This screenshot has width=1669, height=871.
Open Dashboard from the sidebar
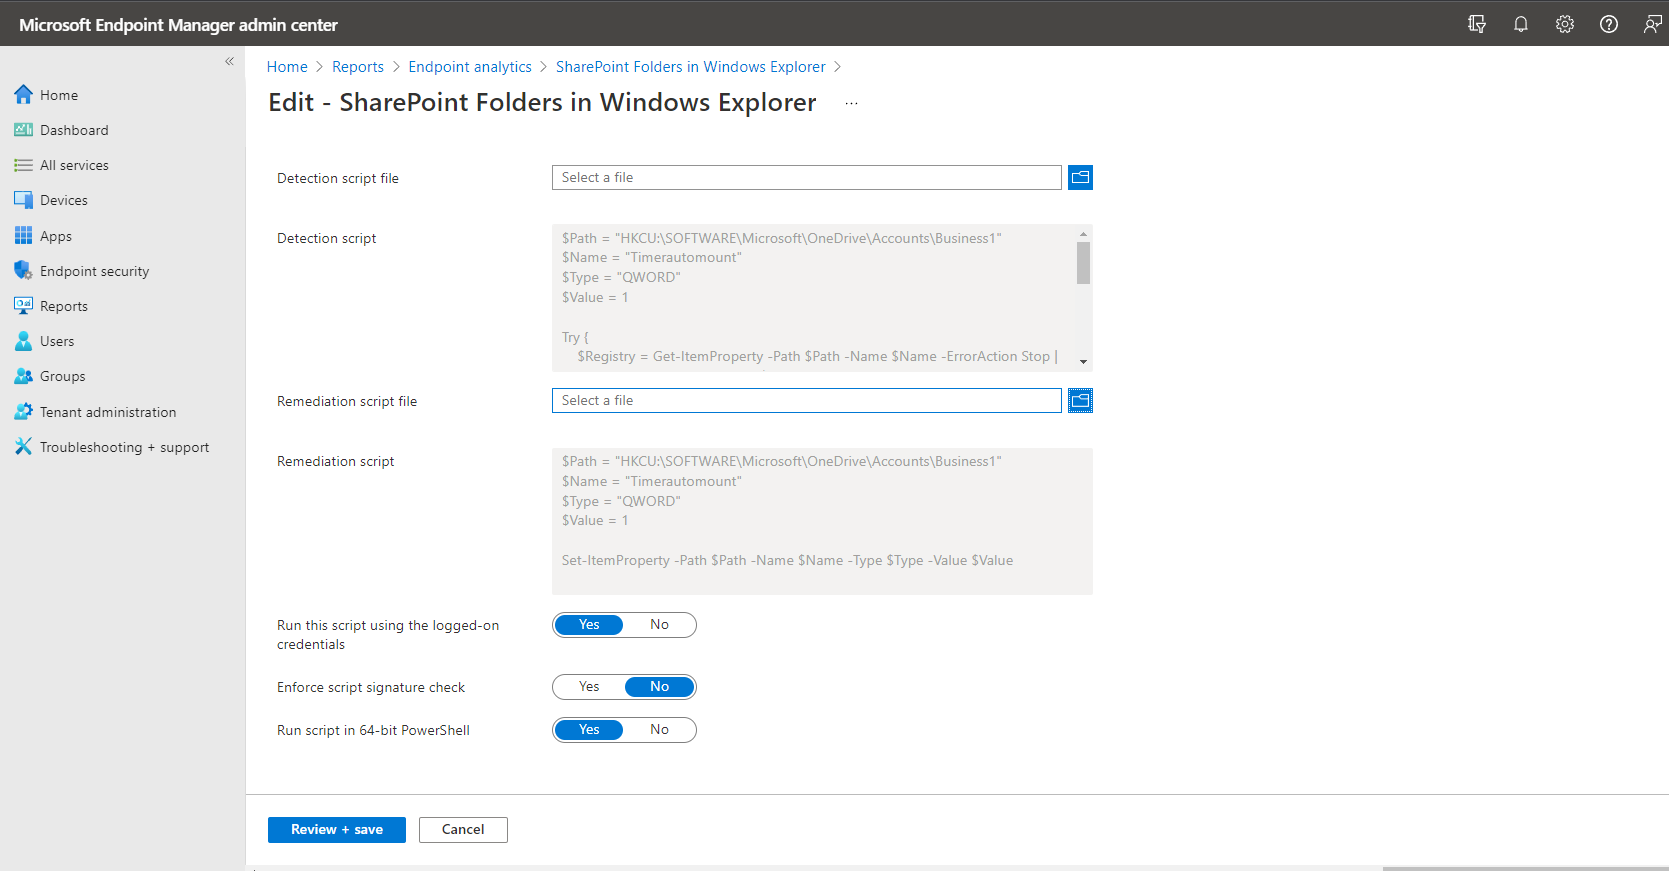74,130
